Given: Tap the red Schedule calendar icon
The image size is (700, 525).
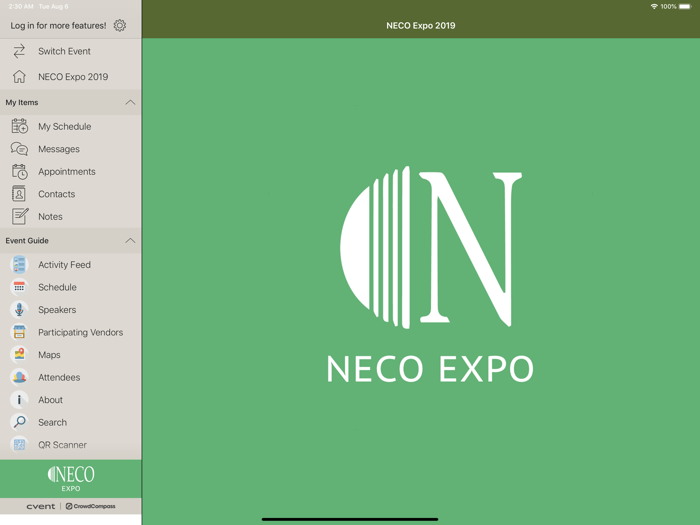Looking at the screenshot, I should [x=19, y=287].
